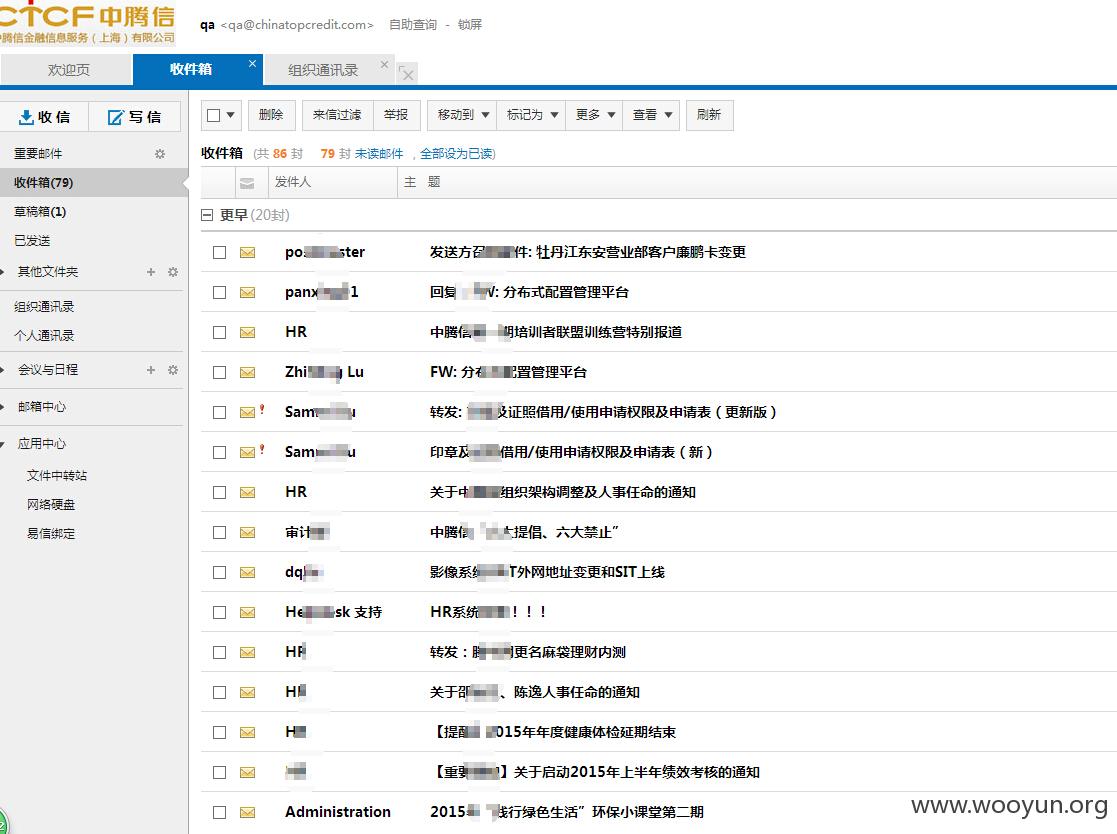Click the 未读邮件 link
Viewport: 1117px width, 834px height.
coord(378,154)
